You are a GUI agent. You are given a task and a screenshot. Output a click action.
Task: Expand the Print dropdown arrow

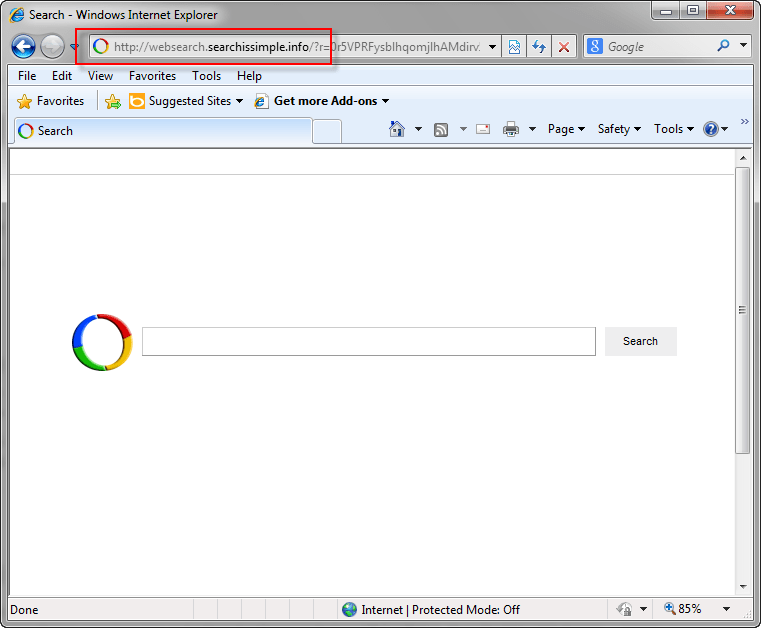tap(532, 129)
